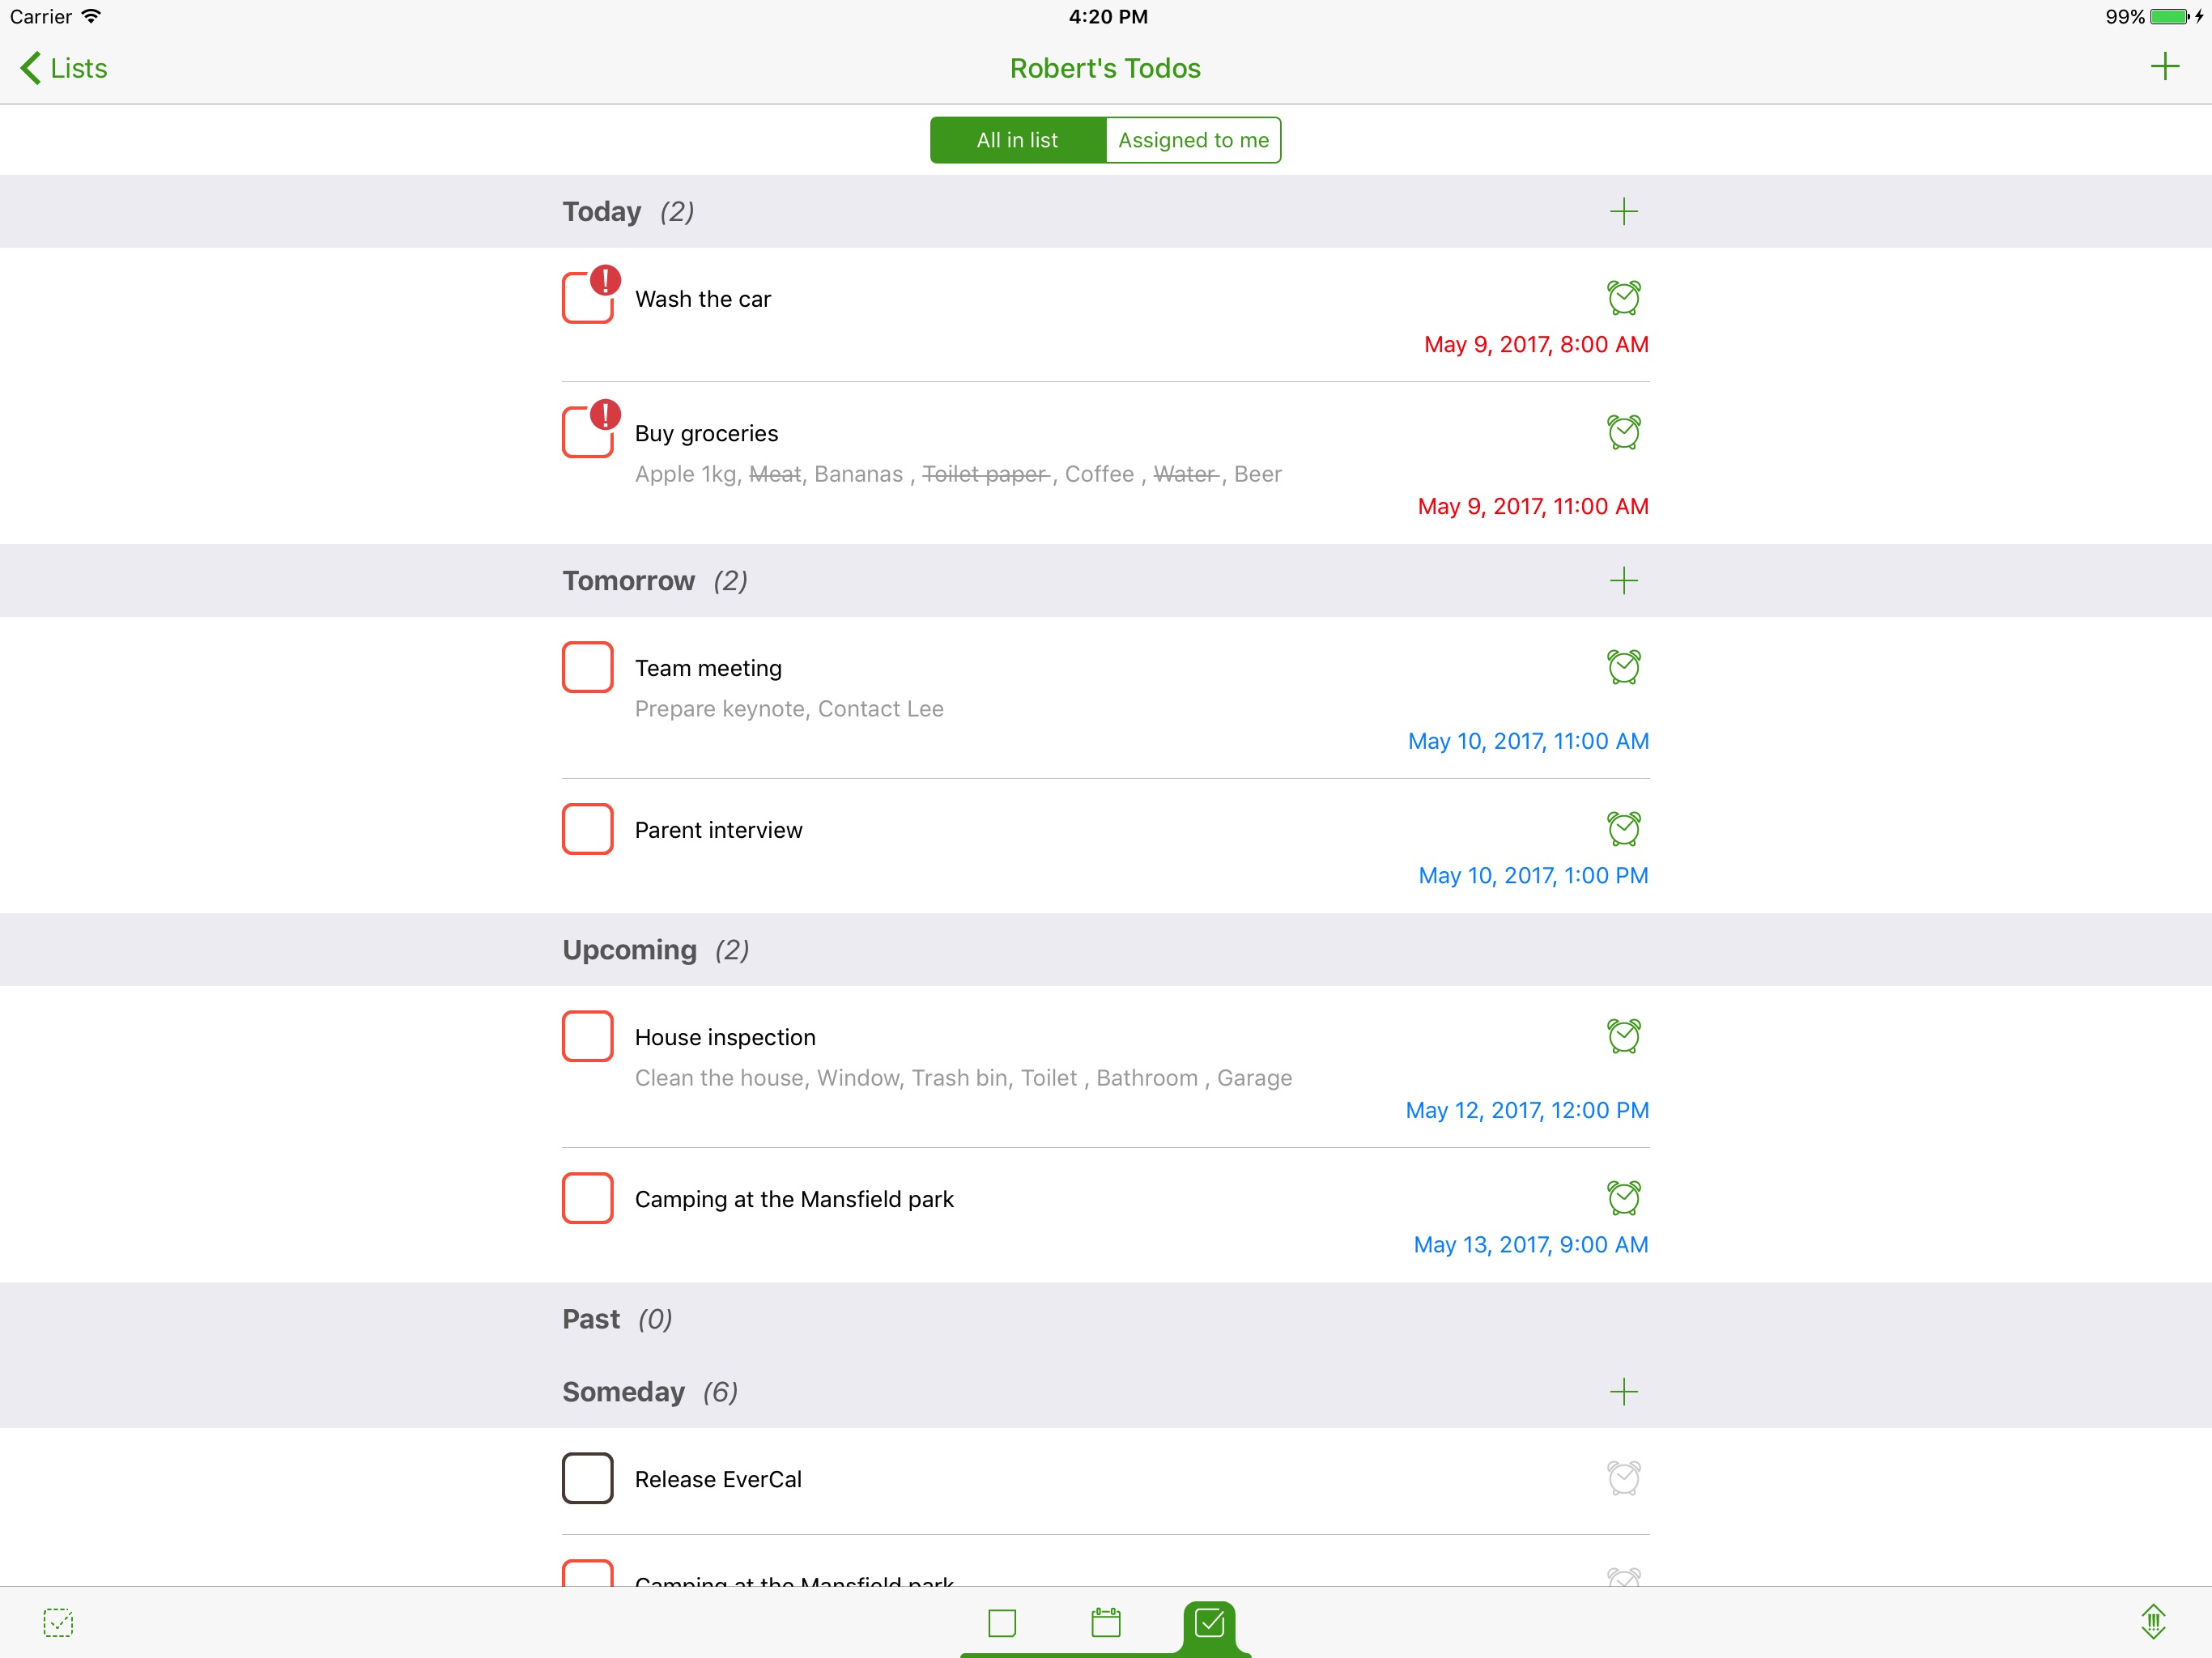Image resolution: width=2212 pixels, height=1658 pixels.
Task: Check off Buy groceries todo
Action: [x=587, y=432]
